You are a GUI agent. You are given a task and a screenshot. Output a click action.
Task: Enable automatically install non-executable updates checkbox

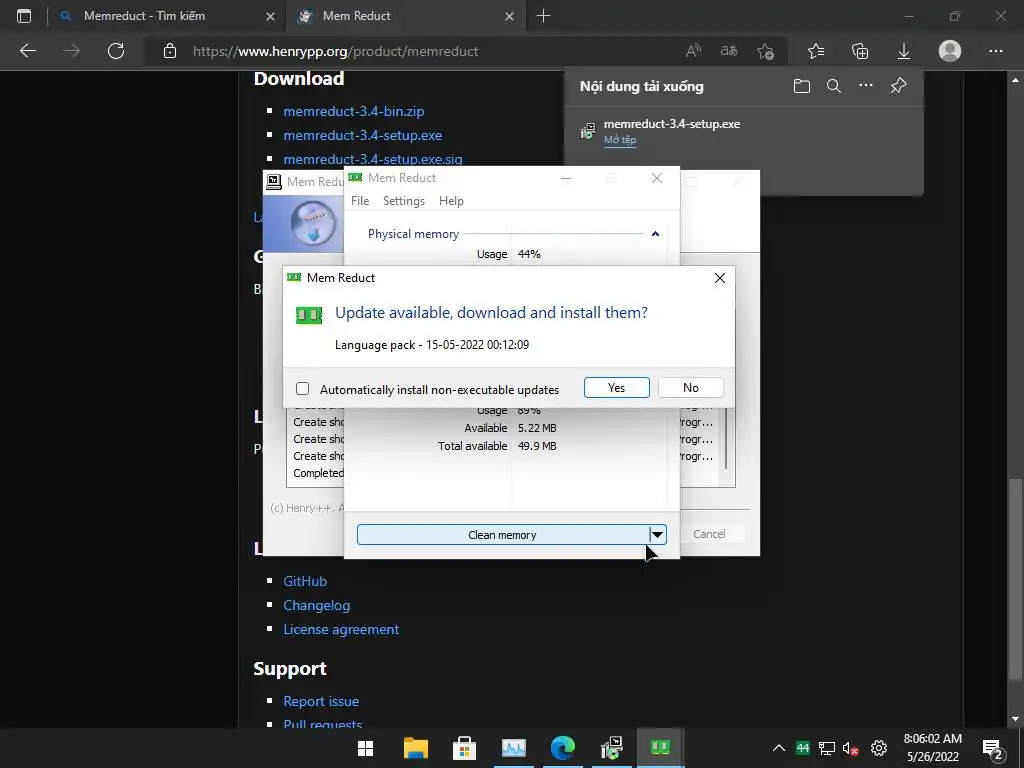coord(302,389)
